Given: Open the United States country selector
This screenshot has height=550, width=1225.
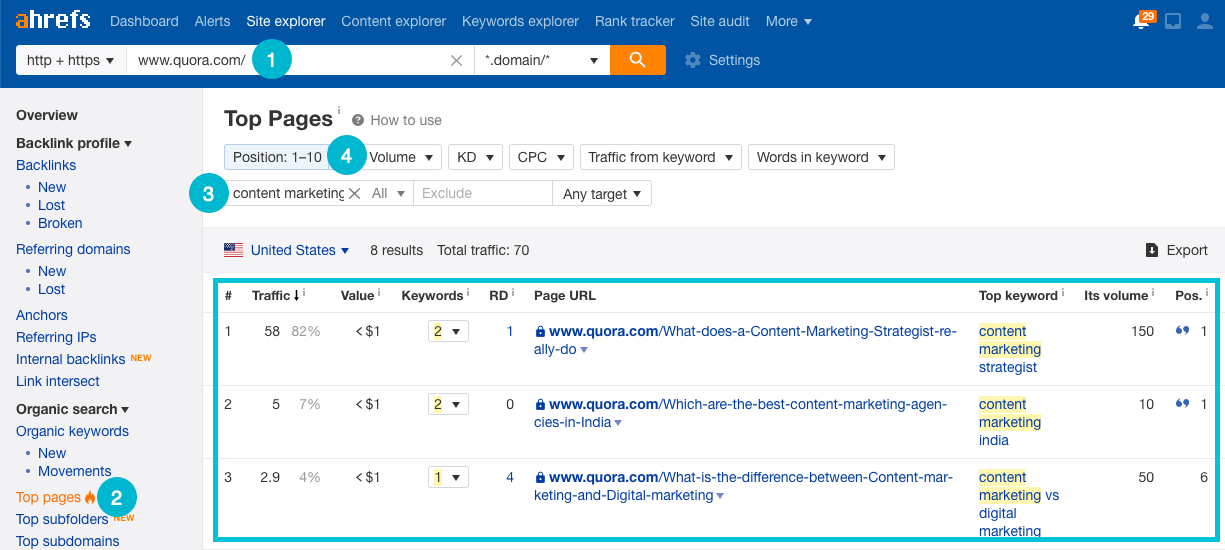Looking at the screenshot, I should [x=299, y=250].
